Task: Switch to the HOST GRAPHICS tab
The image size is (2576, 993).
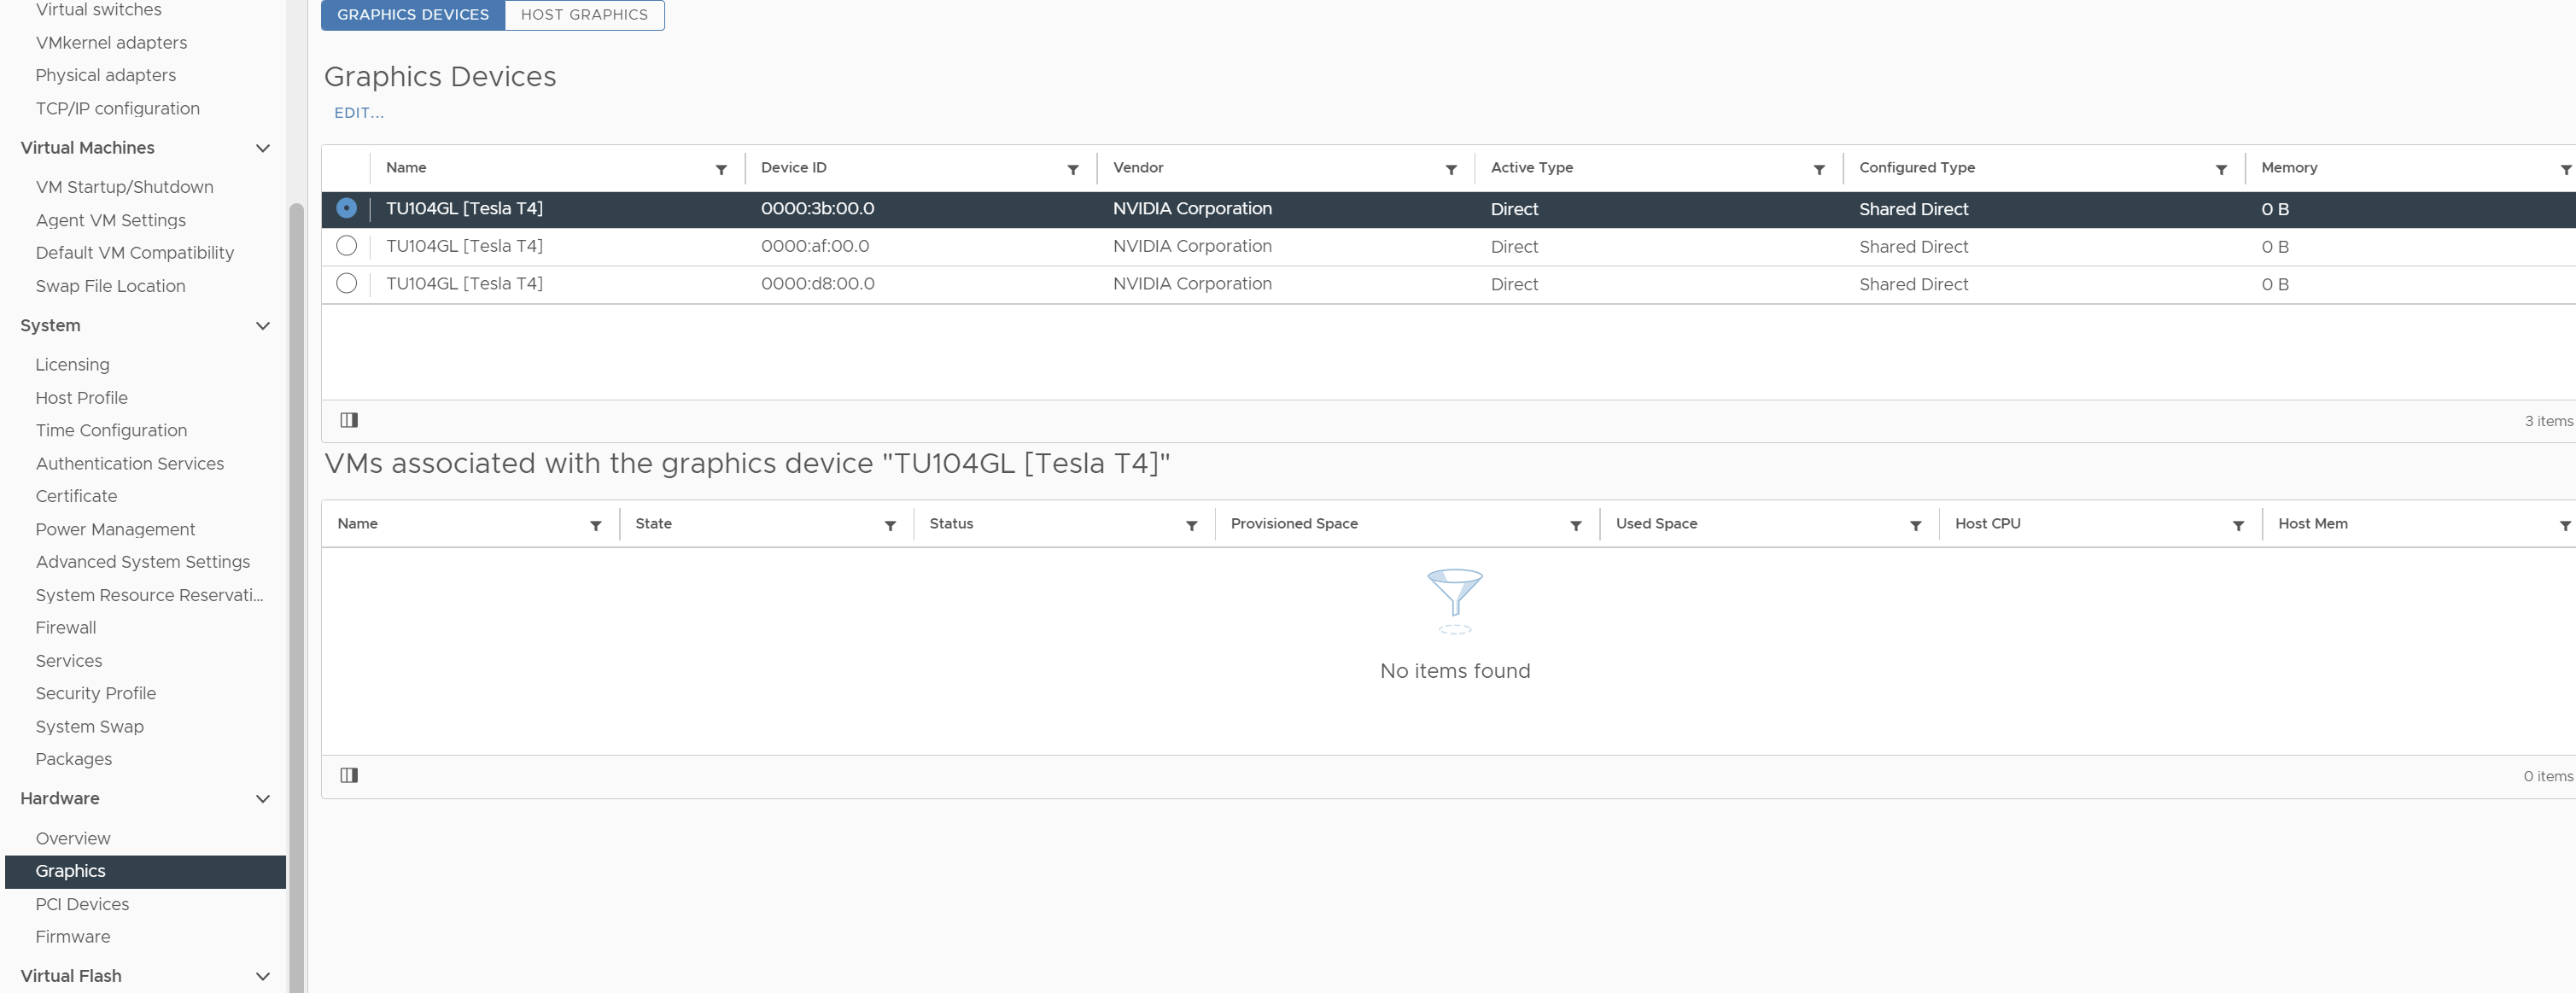Action: click(x=584, y=14)
